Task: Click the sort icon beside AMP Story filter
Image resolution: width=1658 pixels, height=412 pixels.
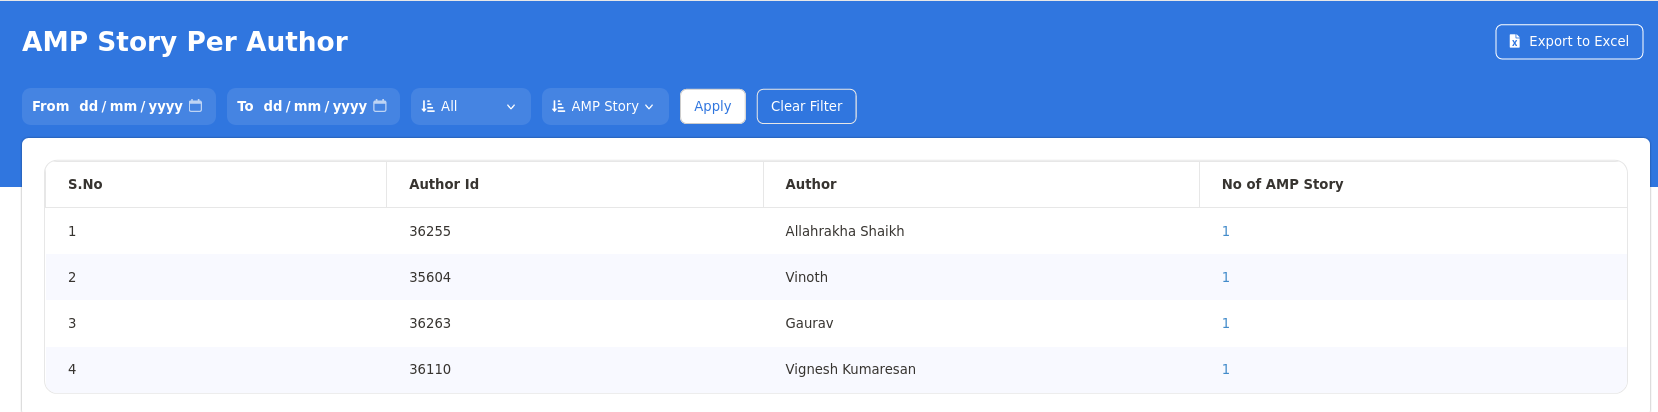Action: click(x=558, y=106)
